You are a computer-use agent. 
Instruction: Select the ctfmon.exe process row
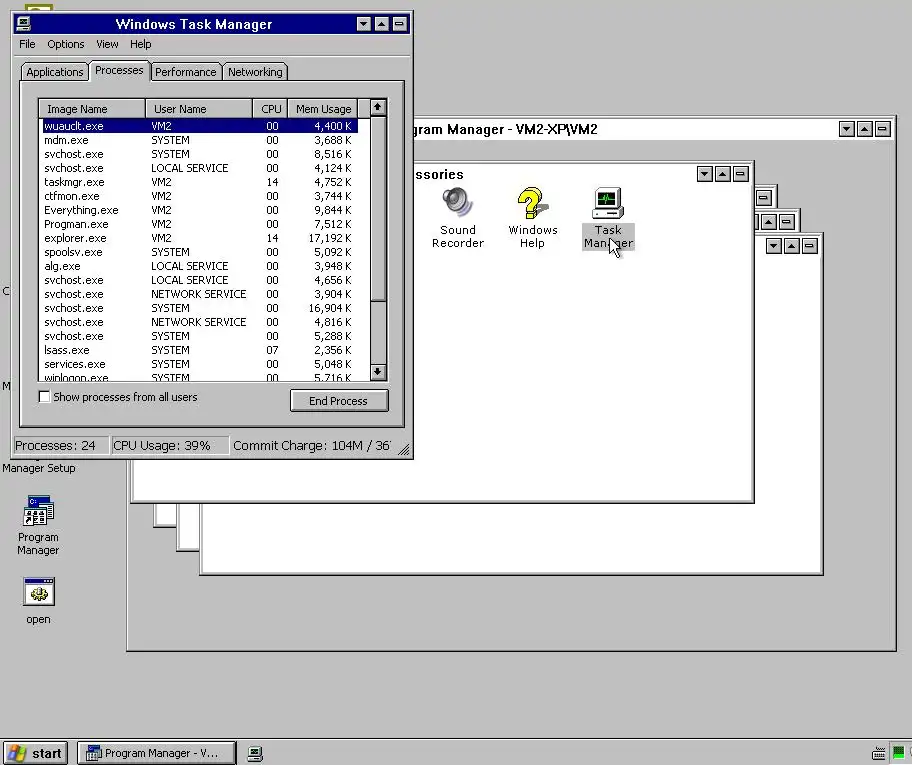[200, 196]
